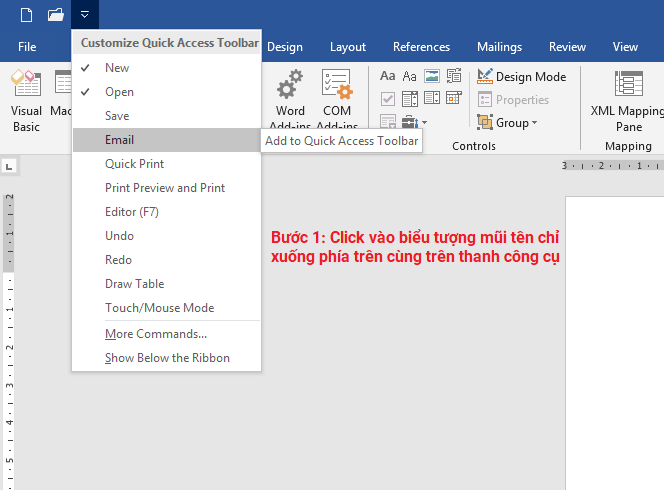This screenshot has height=490, width=664.
Task: Select Draw Table menu entry
Action: pos(166,284)
